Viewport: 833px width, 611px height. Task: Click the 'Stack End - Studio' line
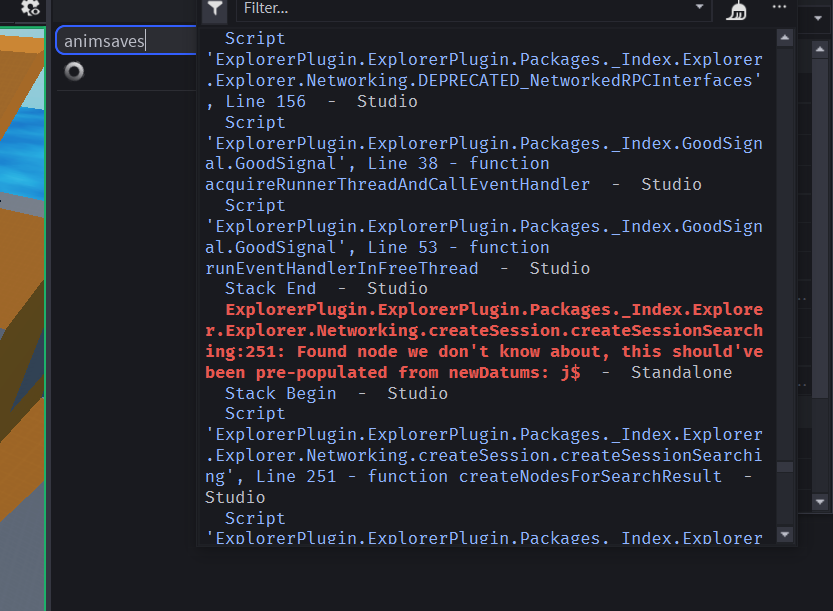tap(326, 288)
